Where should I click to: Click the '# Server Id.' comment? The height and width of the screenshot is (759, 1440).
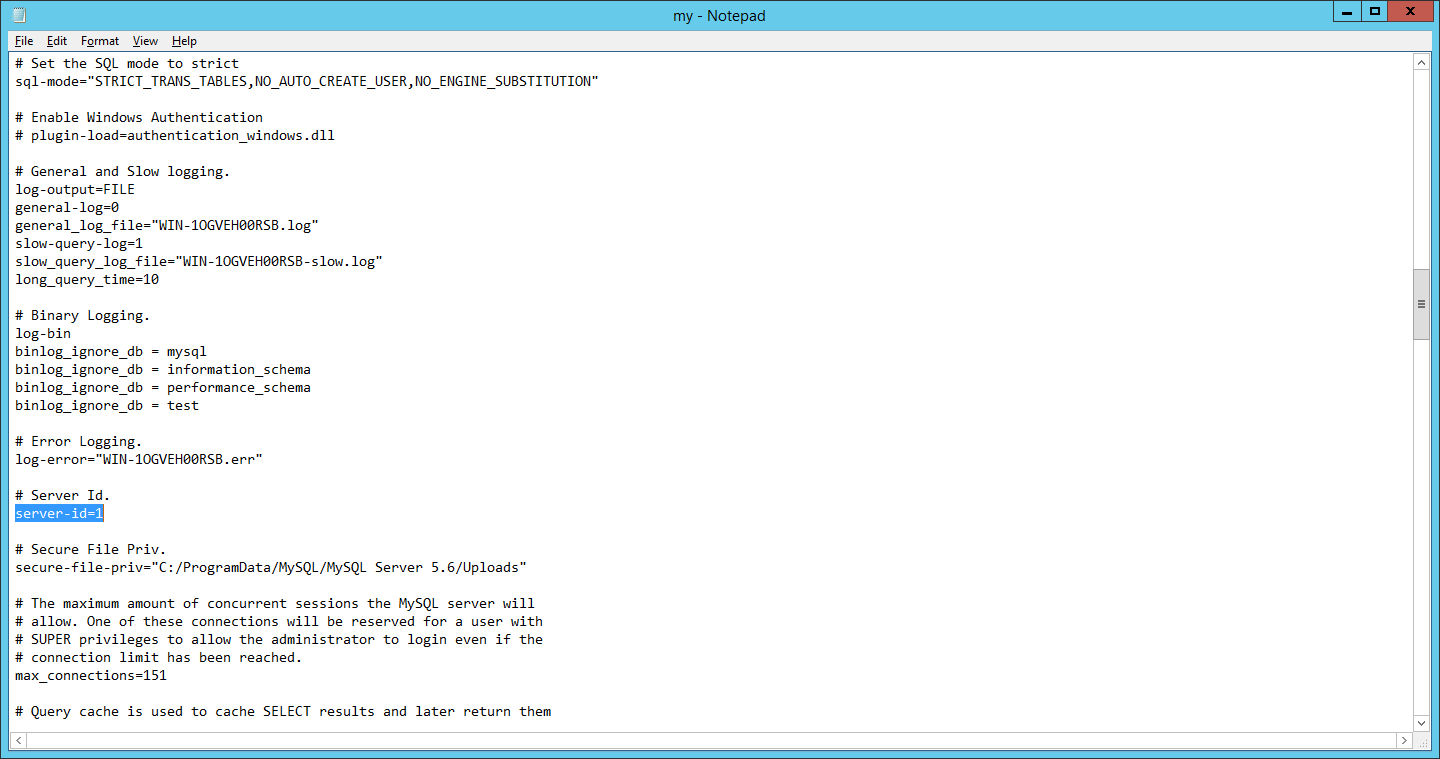click(x=63, y=495)
